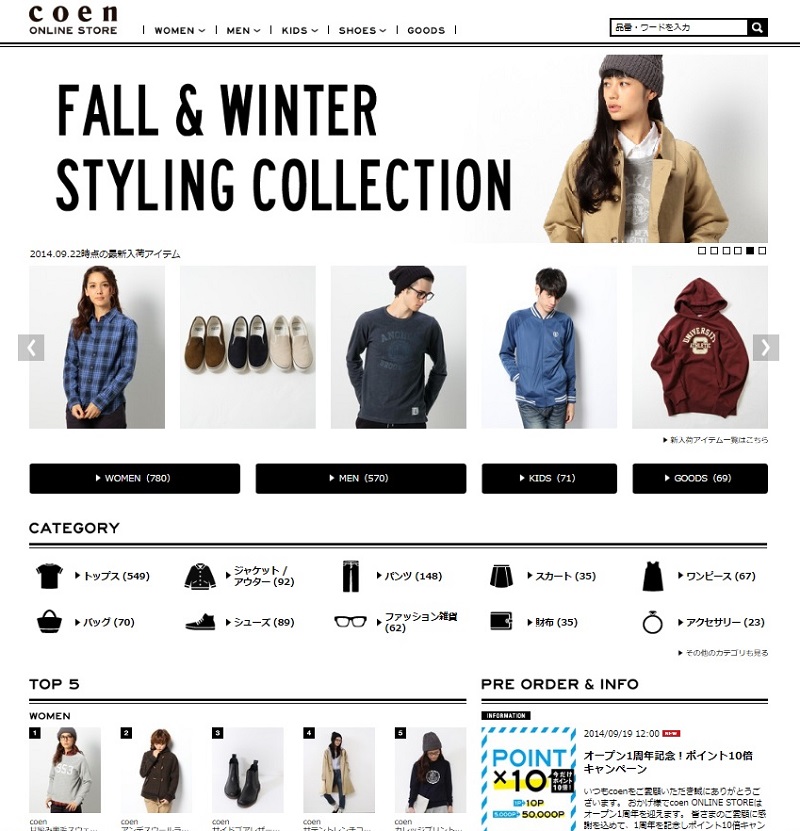Click the sneaker shoes category icon
This screenshot has width=800, height=831.
[x=200, y=622]
